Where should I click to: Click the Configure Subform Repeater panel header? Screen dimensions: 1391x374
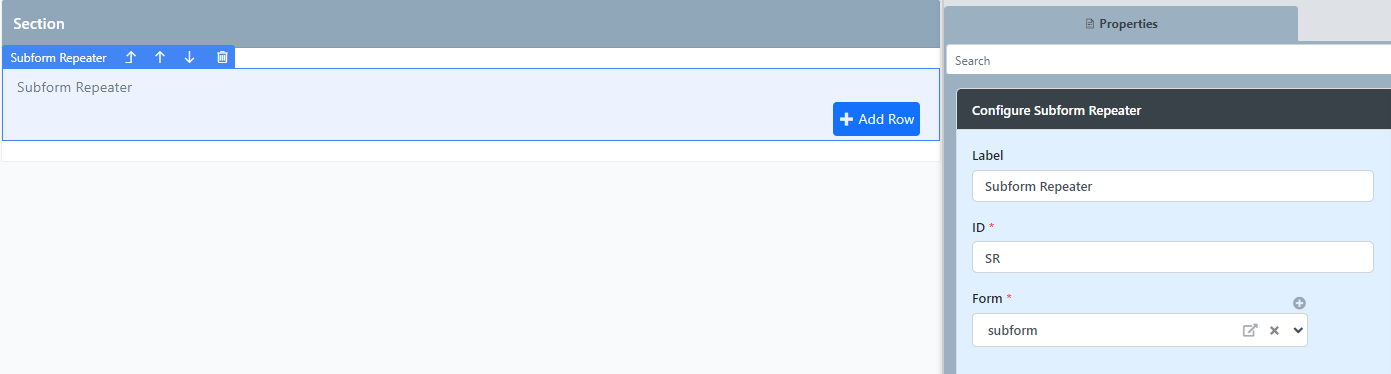coord(1173,110)
